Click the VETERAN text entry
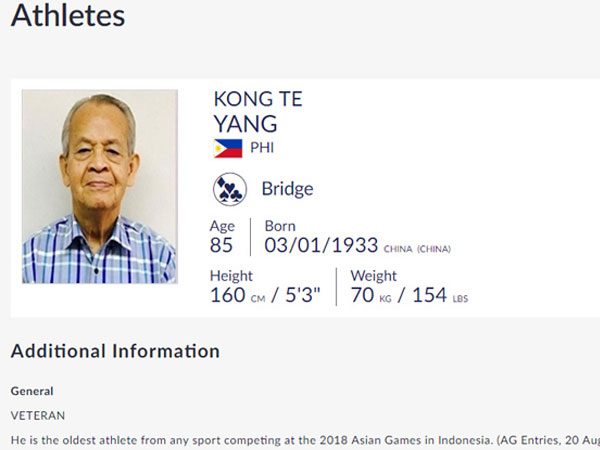This screenshot has width=600, height=450. coord(38,416)
